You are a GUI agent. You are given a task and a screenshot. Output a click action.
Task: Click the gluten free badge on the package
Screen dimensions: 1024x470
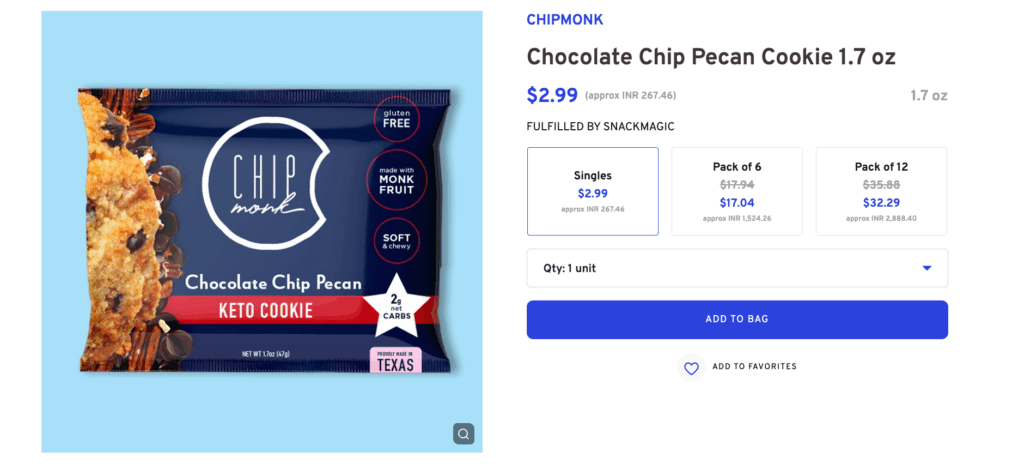(x=397, y=120)
